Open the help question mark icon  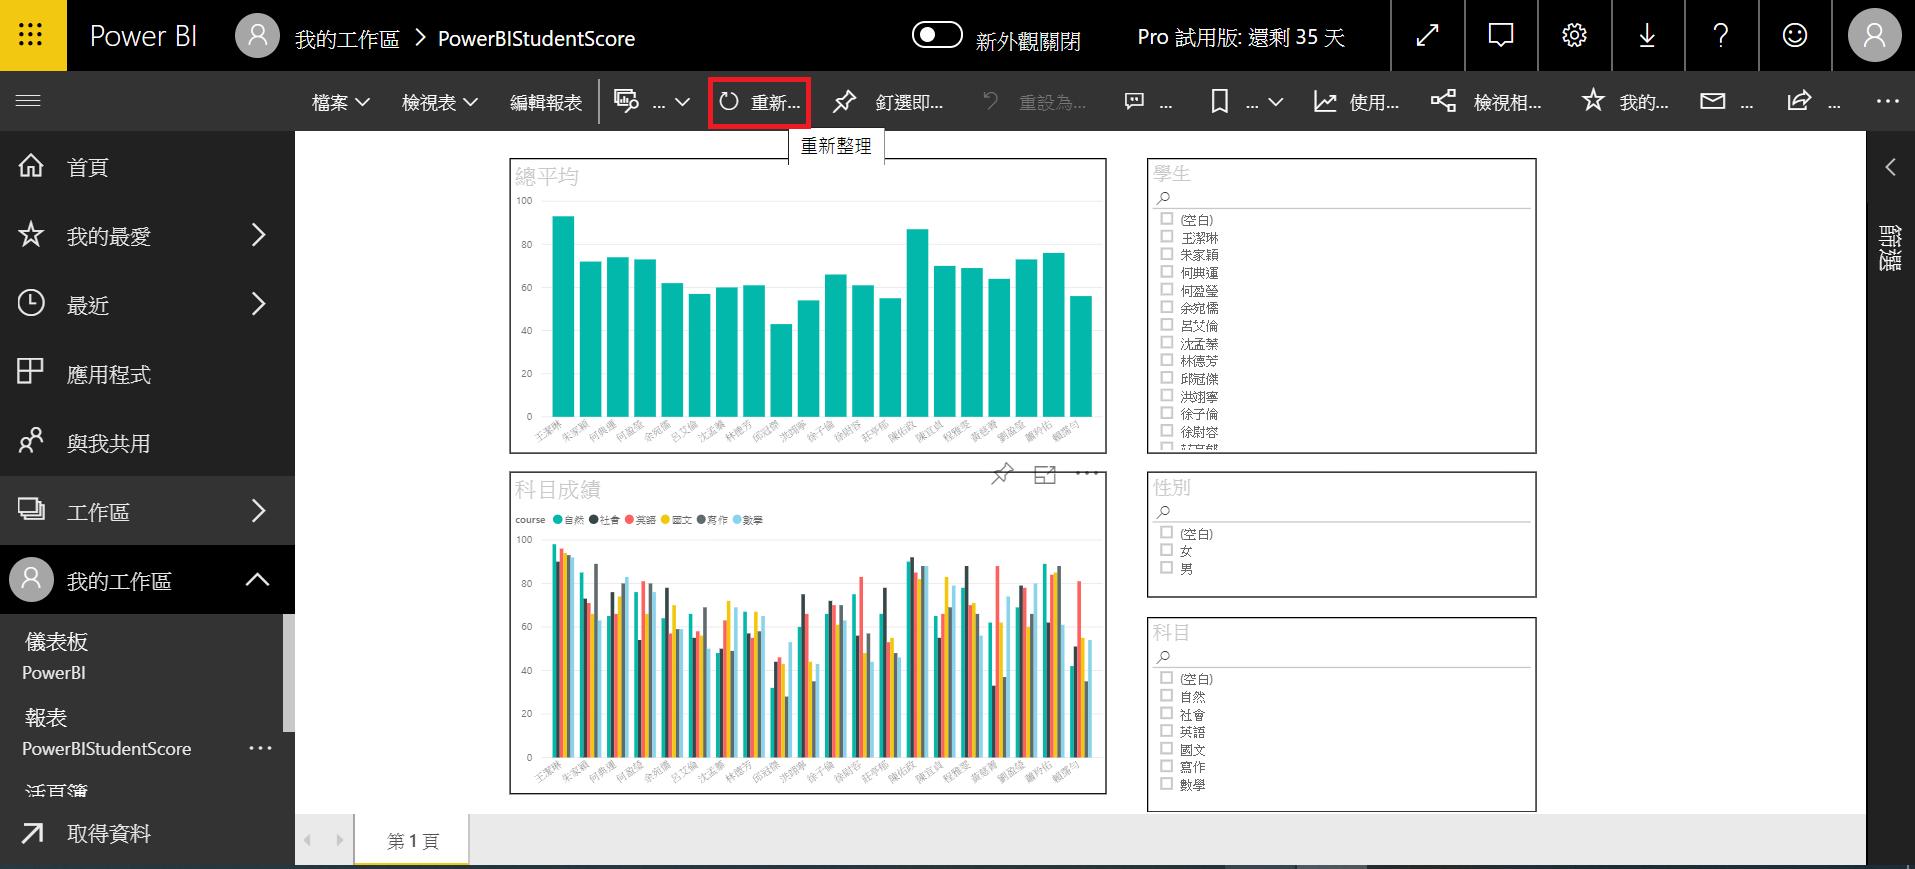[1720, 36]
